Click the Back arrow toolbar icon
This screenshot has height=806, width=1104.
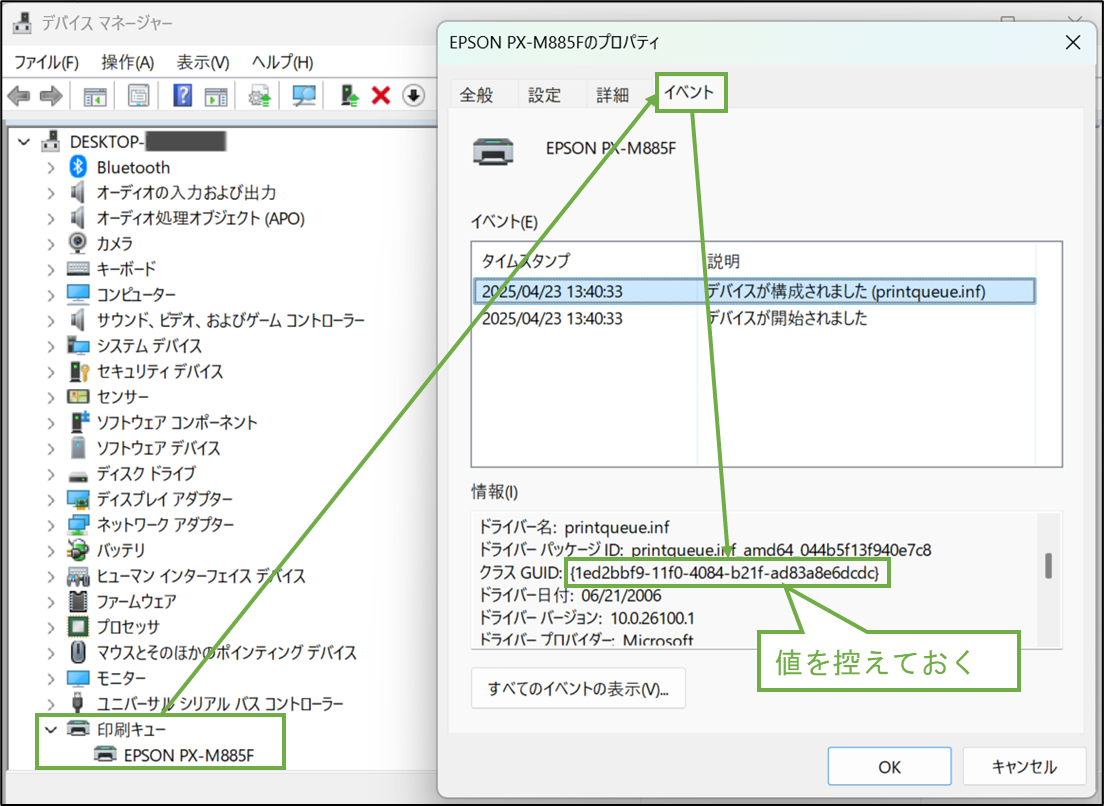point(18,96)
